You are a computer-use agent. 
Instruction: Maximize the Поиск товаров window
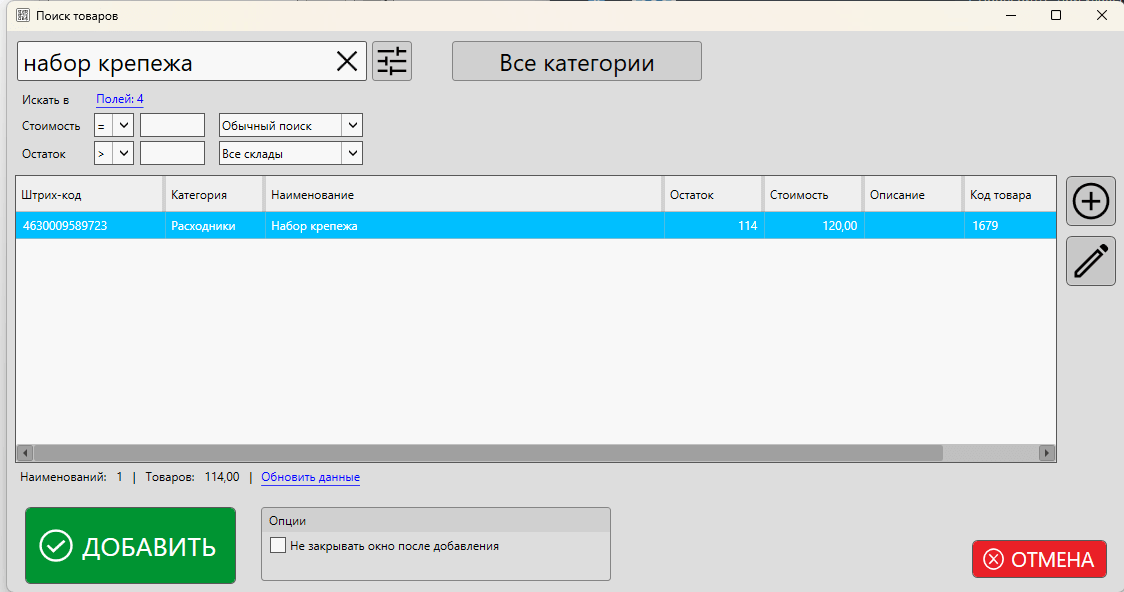tap(1055, 16)
